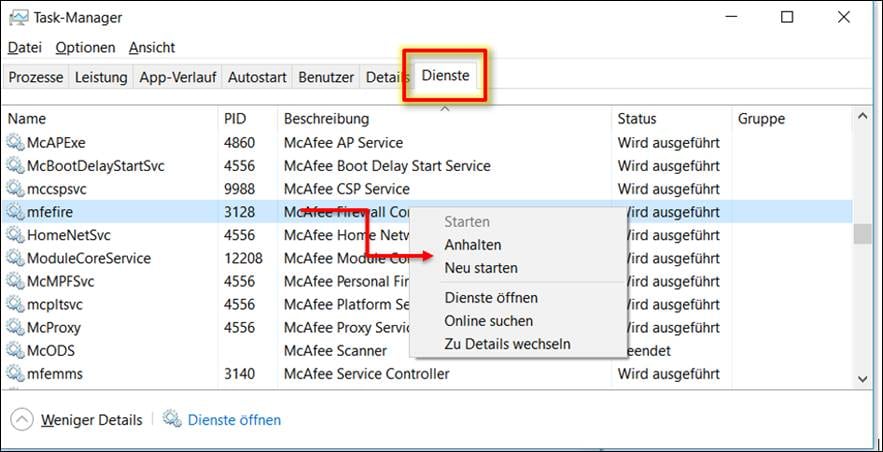Click the scrollbar down arrow
883x452 pixels.
coord(862,379)
